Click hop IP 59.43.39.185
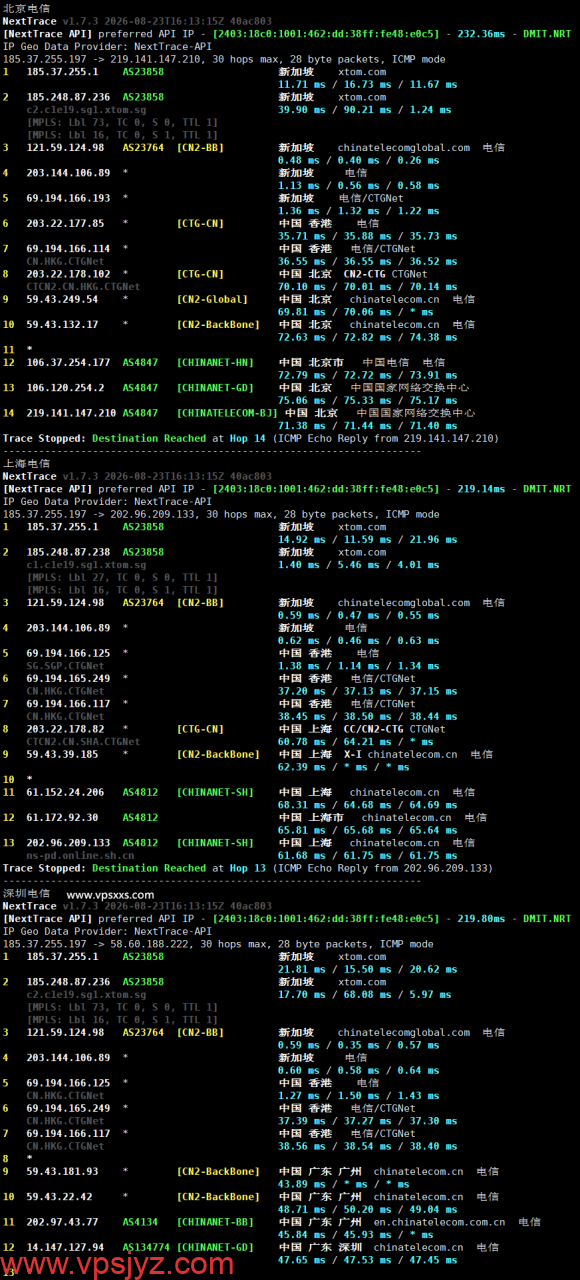 [62, 754]
